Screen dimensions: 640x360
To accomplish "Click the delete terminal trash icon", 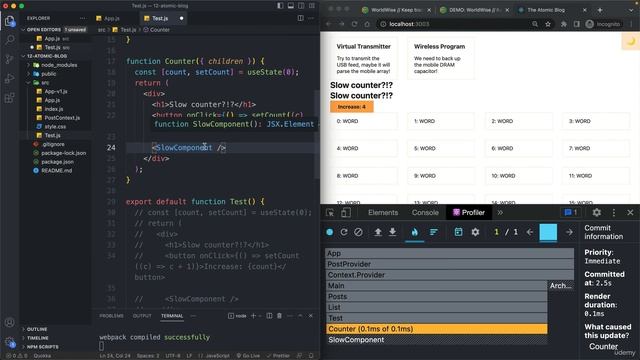I will coord(280,316).
